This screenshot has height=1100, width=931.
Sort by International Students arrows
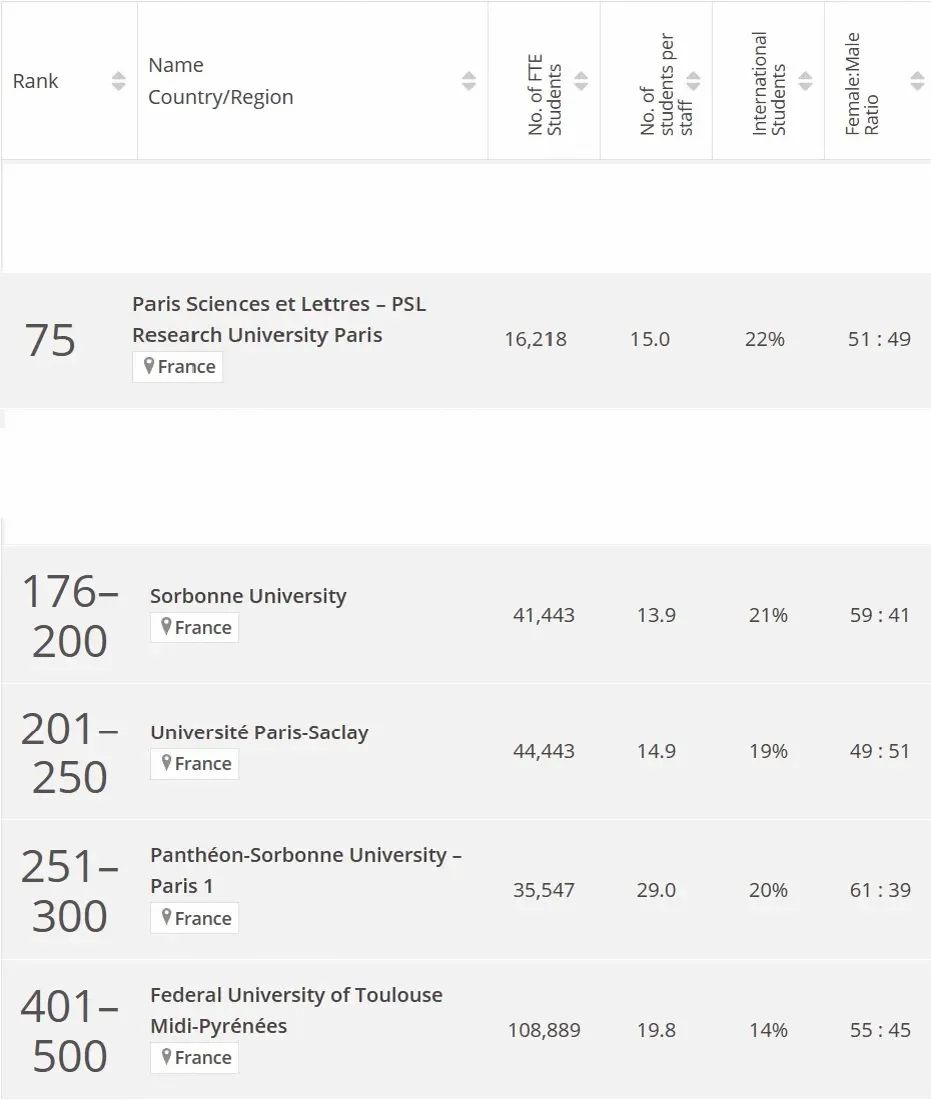point(805,81)
